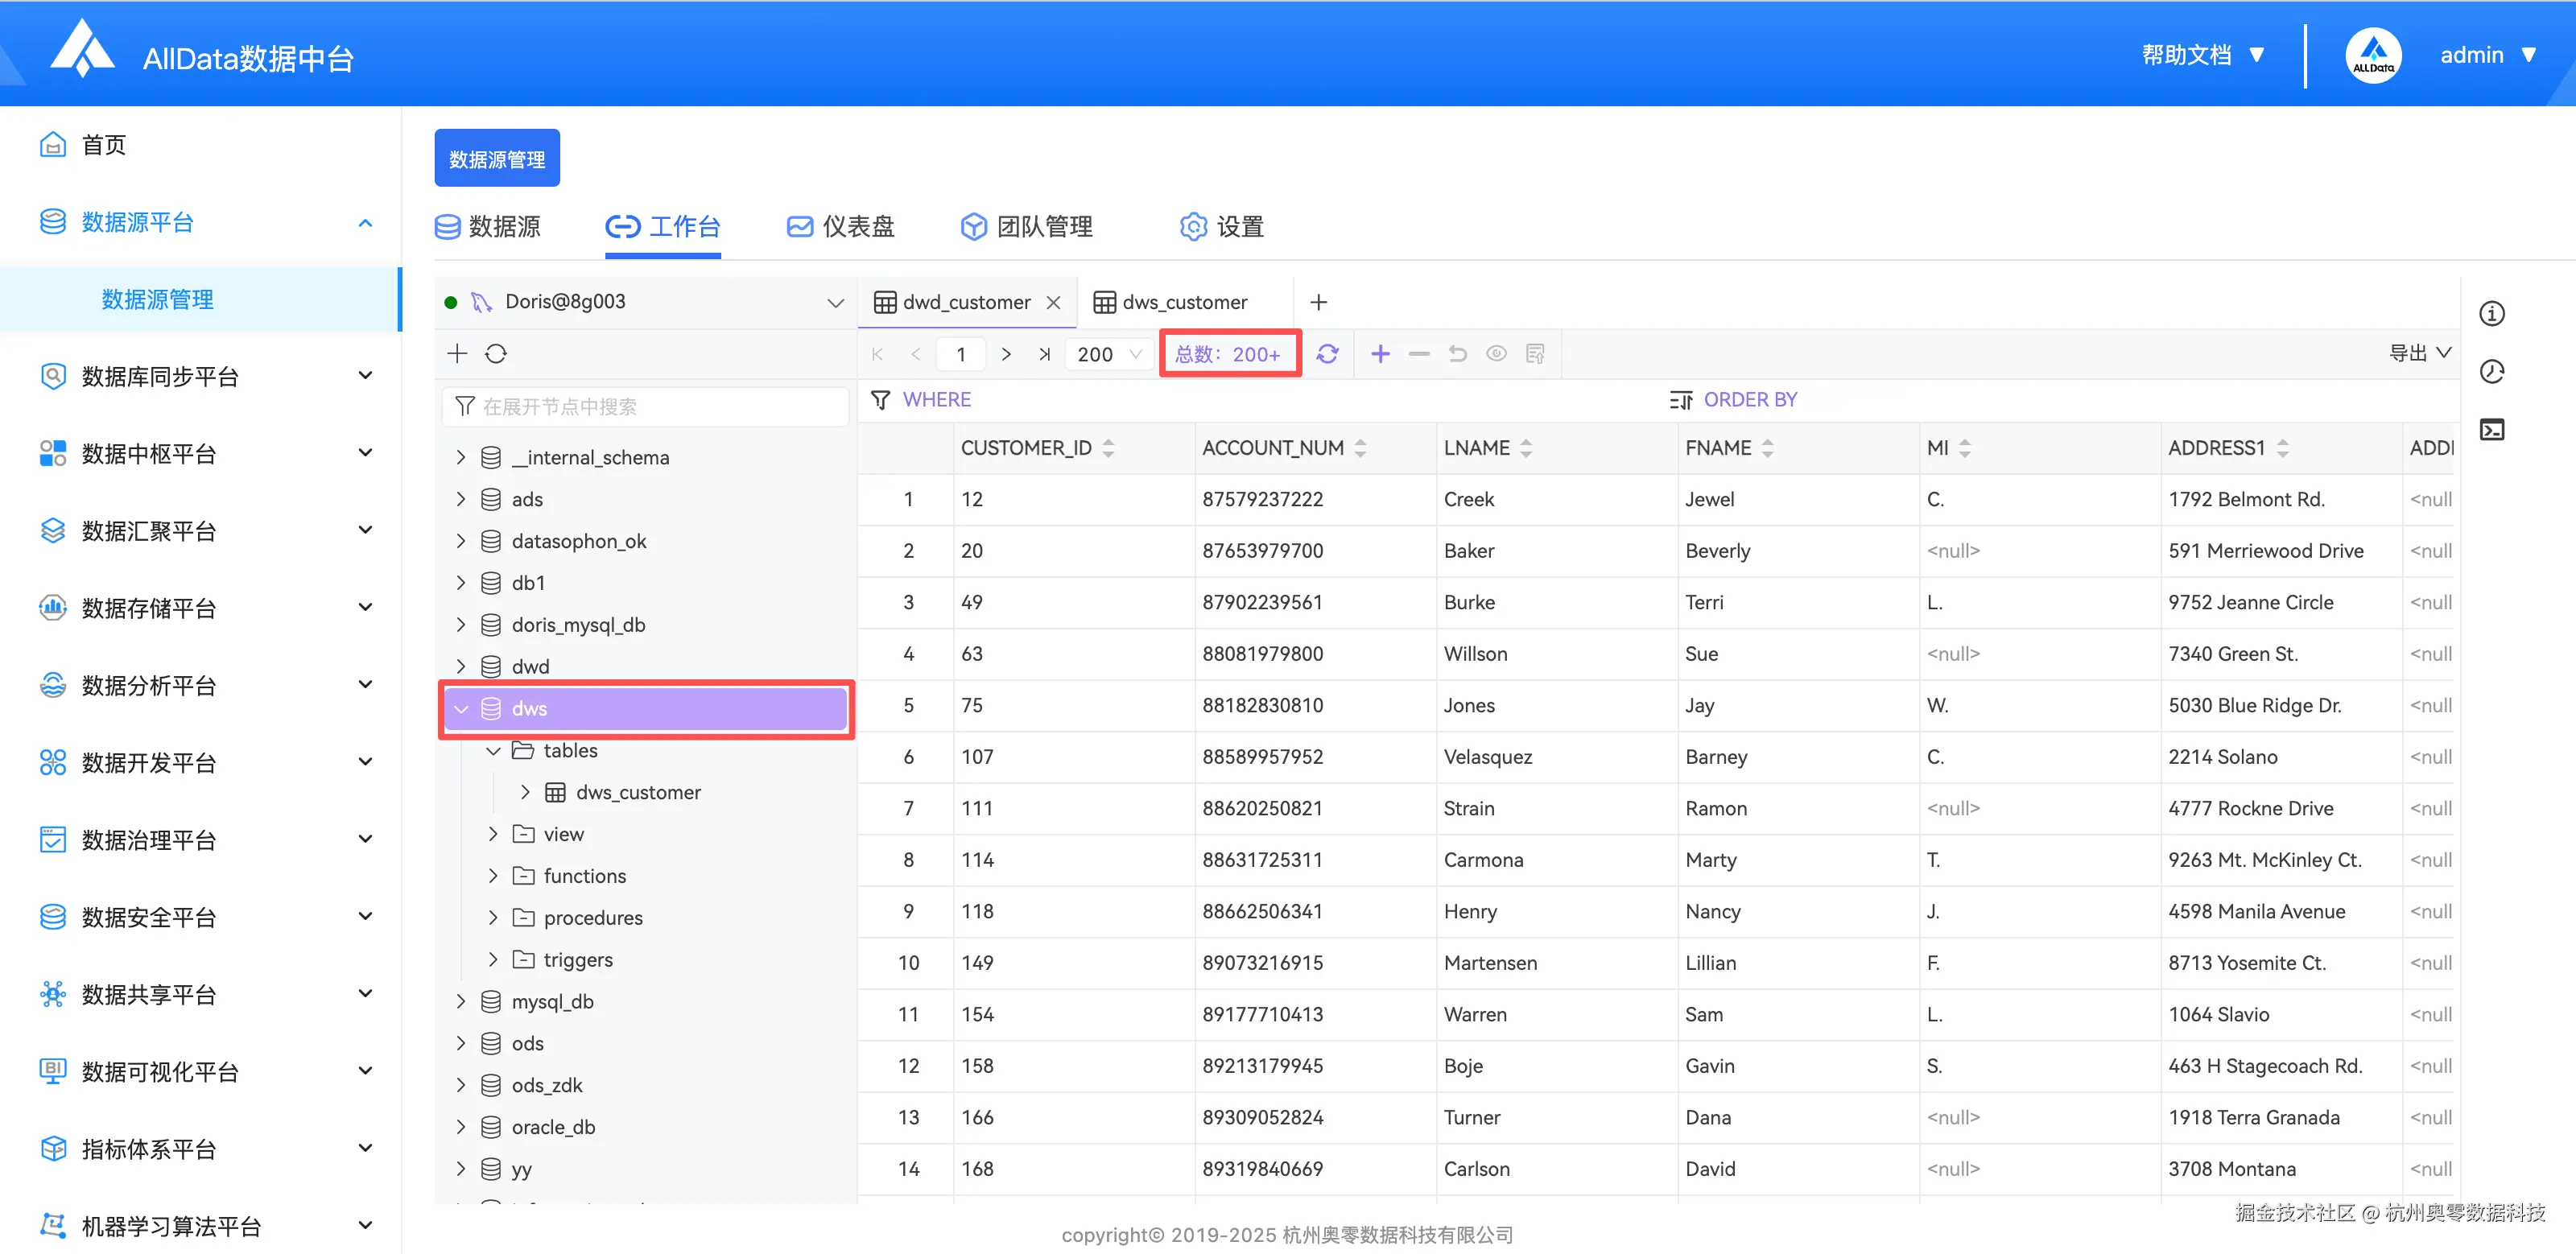
Task: Sort by LNAME column
Action: point(1525,448)
